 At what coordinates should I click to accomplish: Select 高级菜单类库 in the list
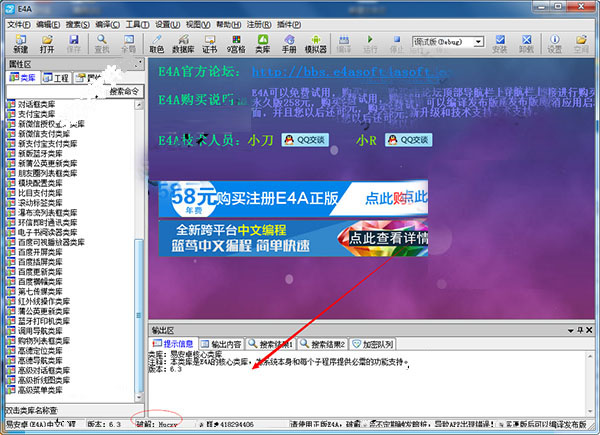pos(40,390)
